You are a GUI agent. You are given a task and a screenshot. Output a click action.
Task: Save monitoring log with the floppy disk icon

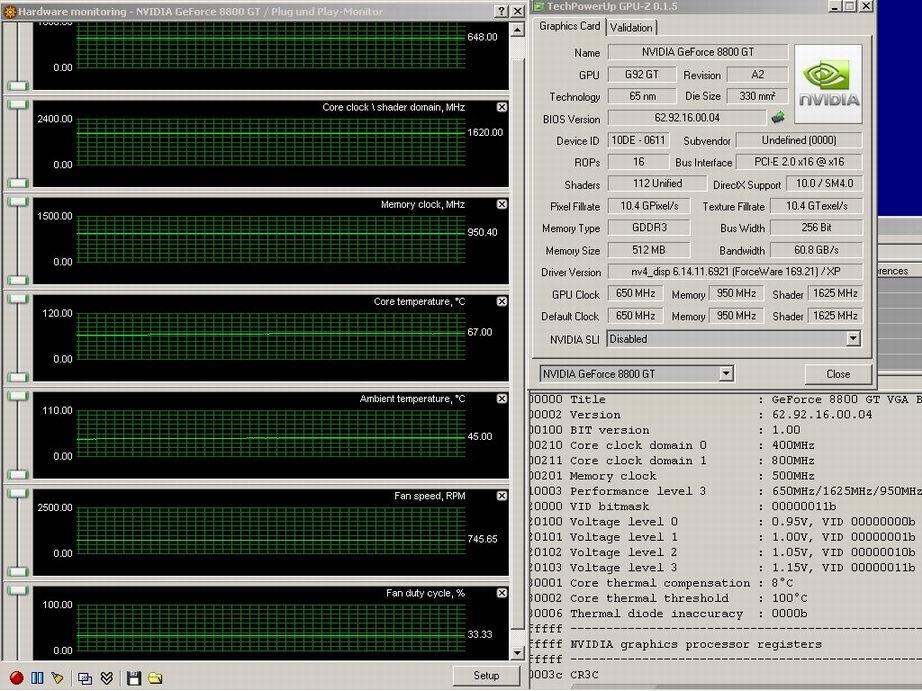pos(134,678)
